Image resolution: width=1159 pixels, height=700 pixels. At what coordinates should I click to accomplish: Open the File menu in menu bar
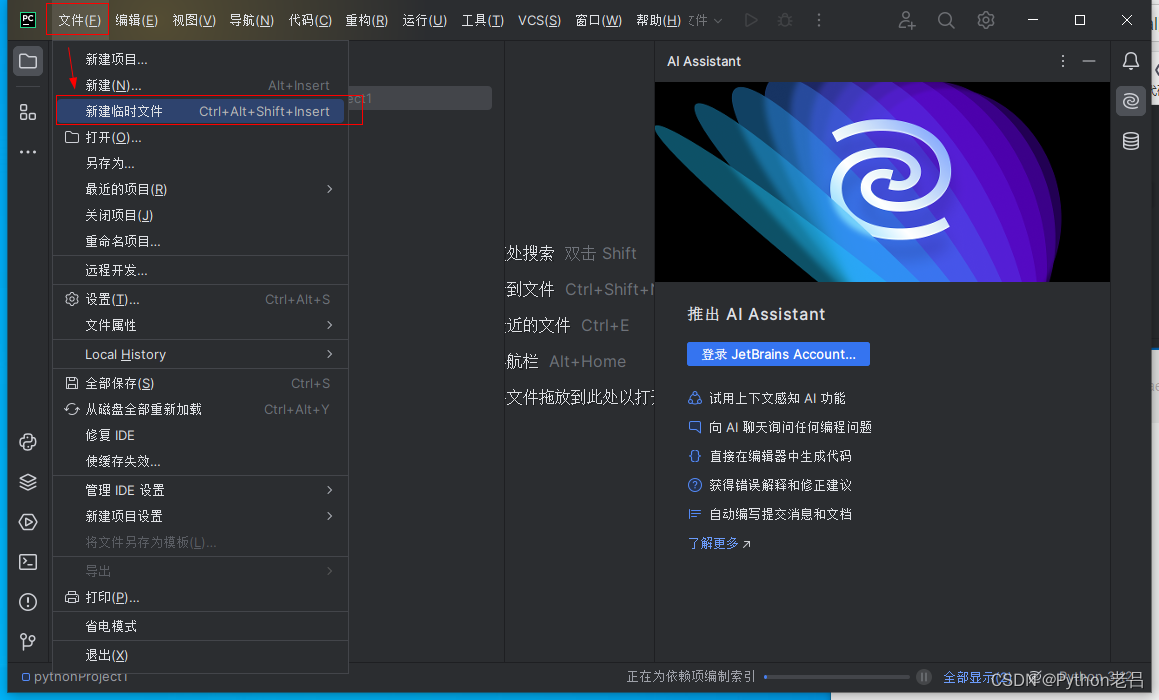coord(78,20)
